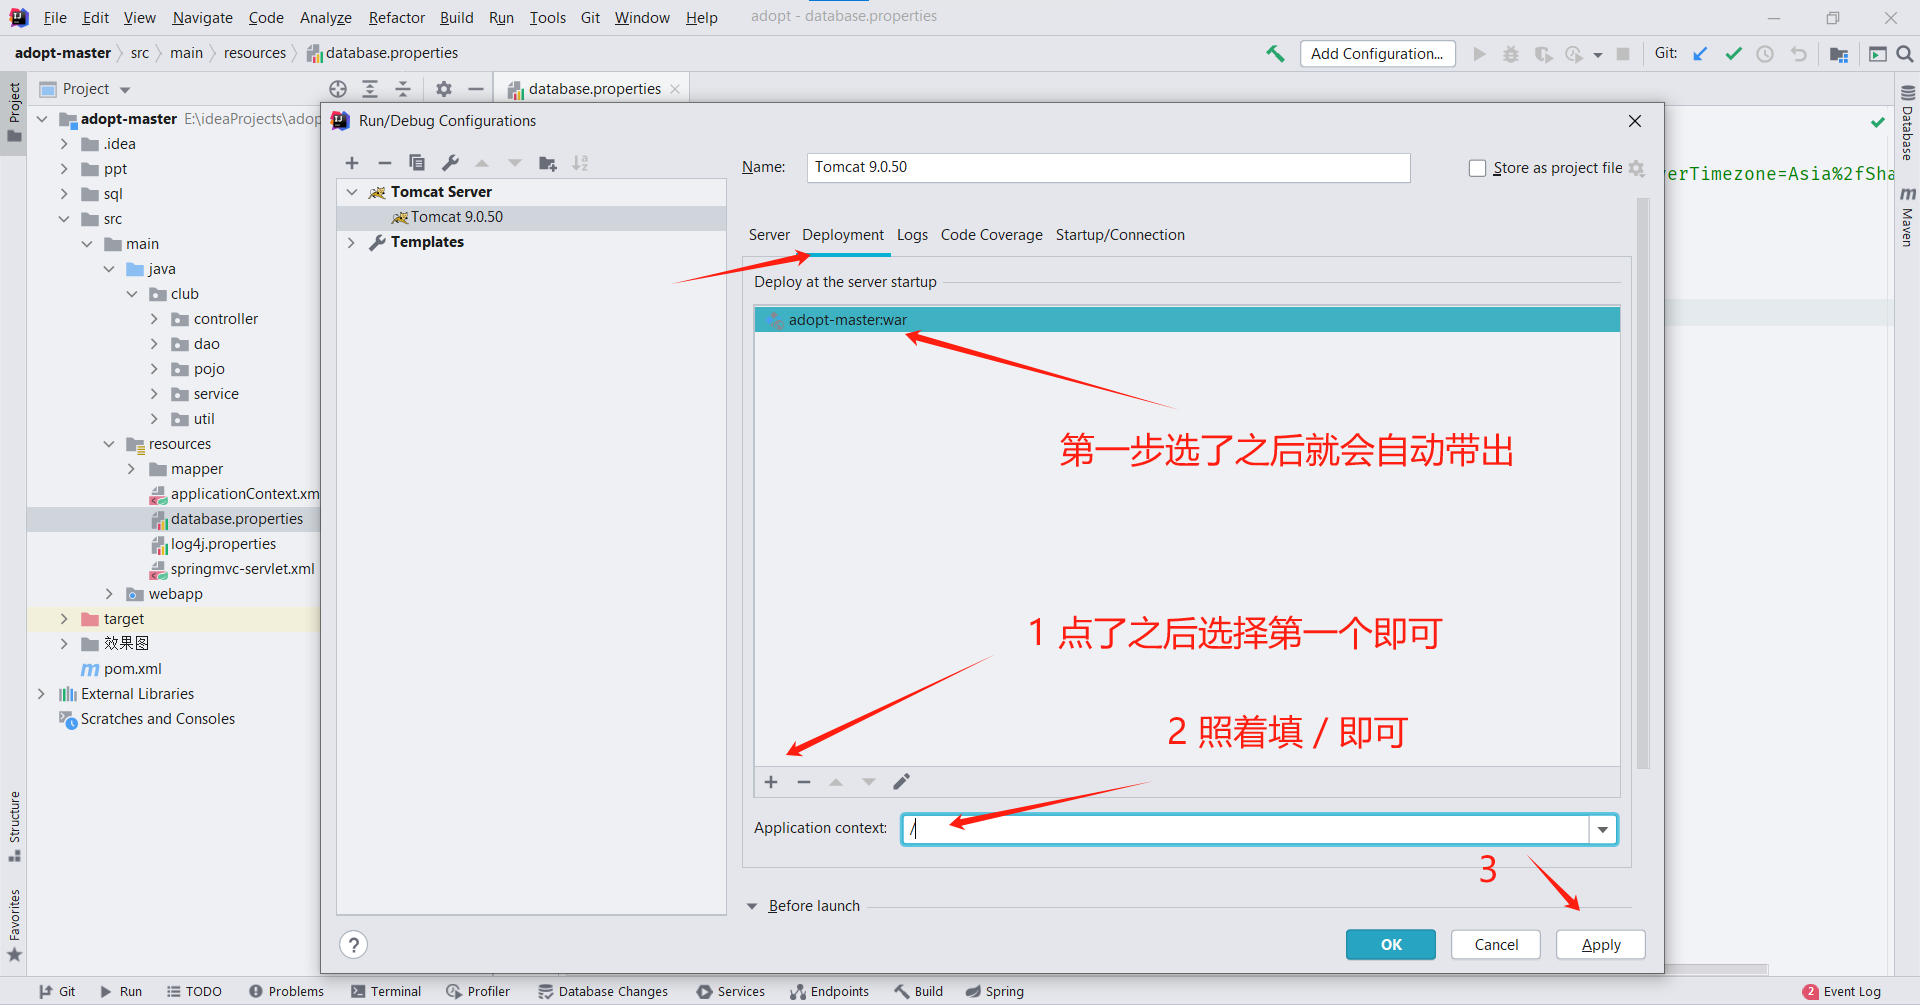The image size is (1920, 1005).
Task: Click the pencil edit artifact icon
Action: coord(901,782)
